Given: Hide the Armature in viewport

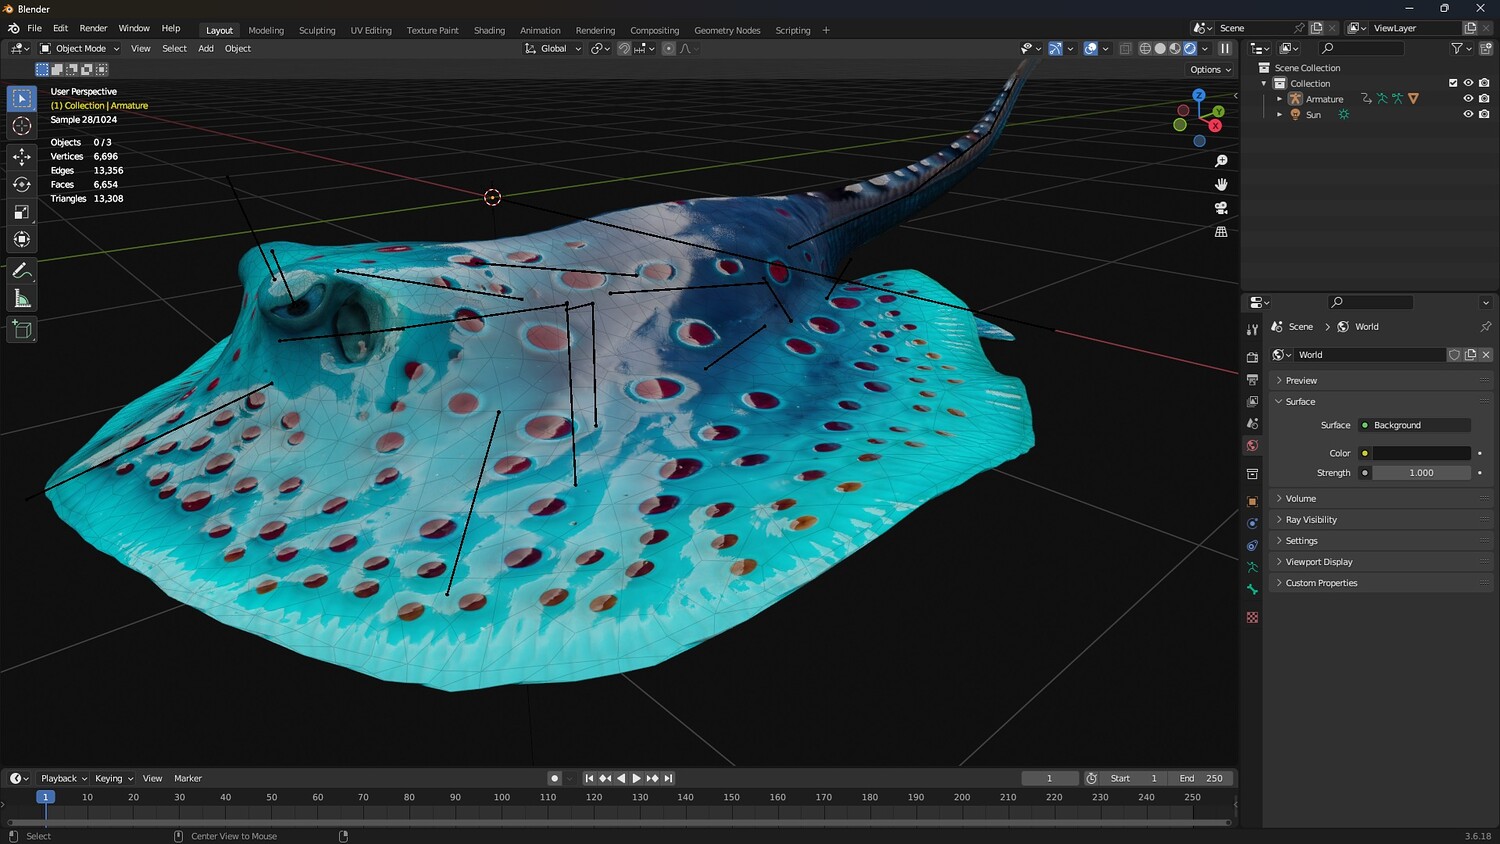Looking at the screenshot, I should click(x=1468, y=99).
